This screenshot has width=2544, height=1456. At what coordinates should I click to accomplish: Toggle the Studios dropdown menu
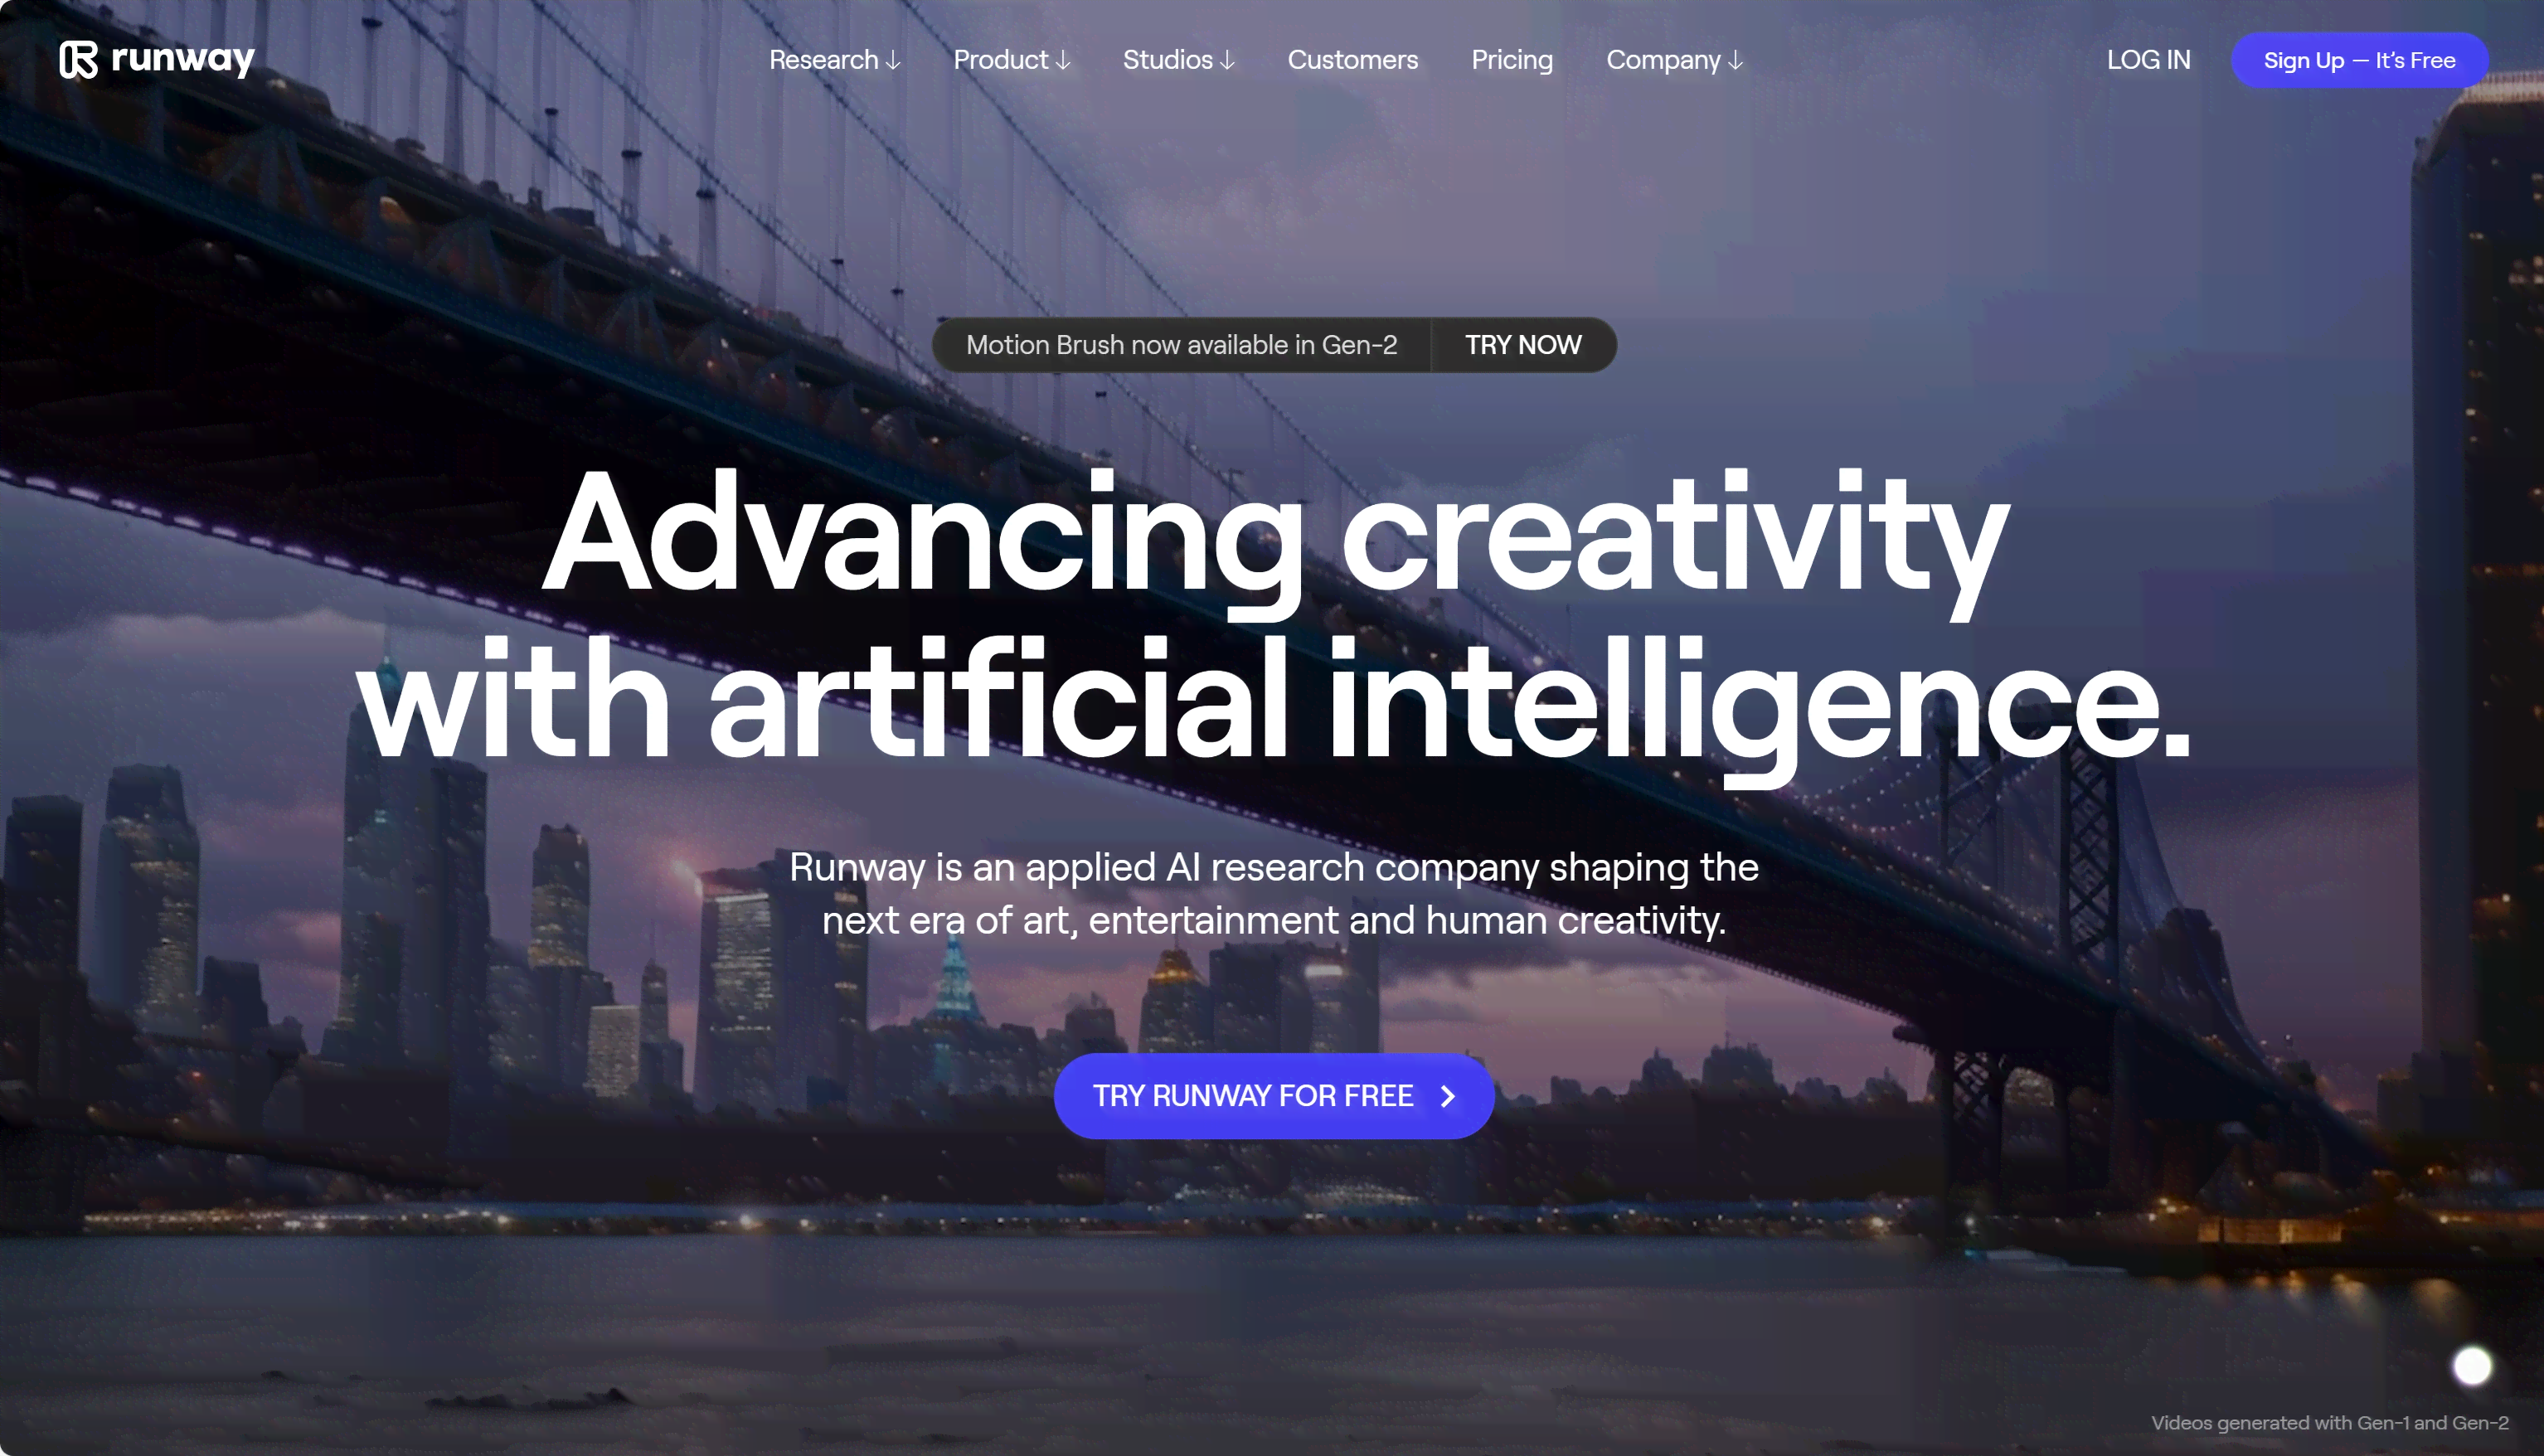click(x=1179, y=60)
